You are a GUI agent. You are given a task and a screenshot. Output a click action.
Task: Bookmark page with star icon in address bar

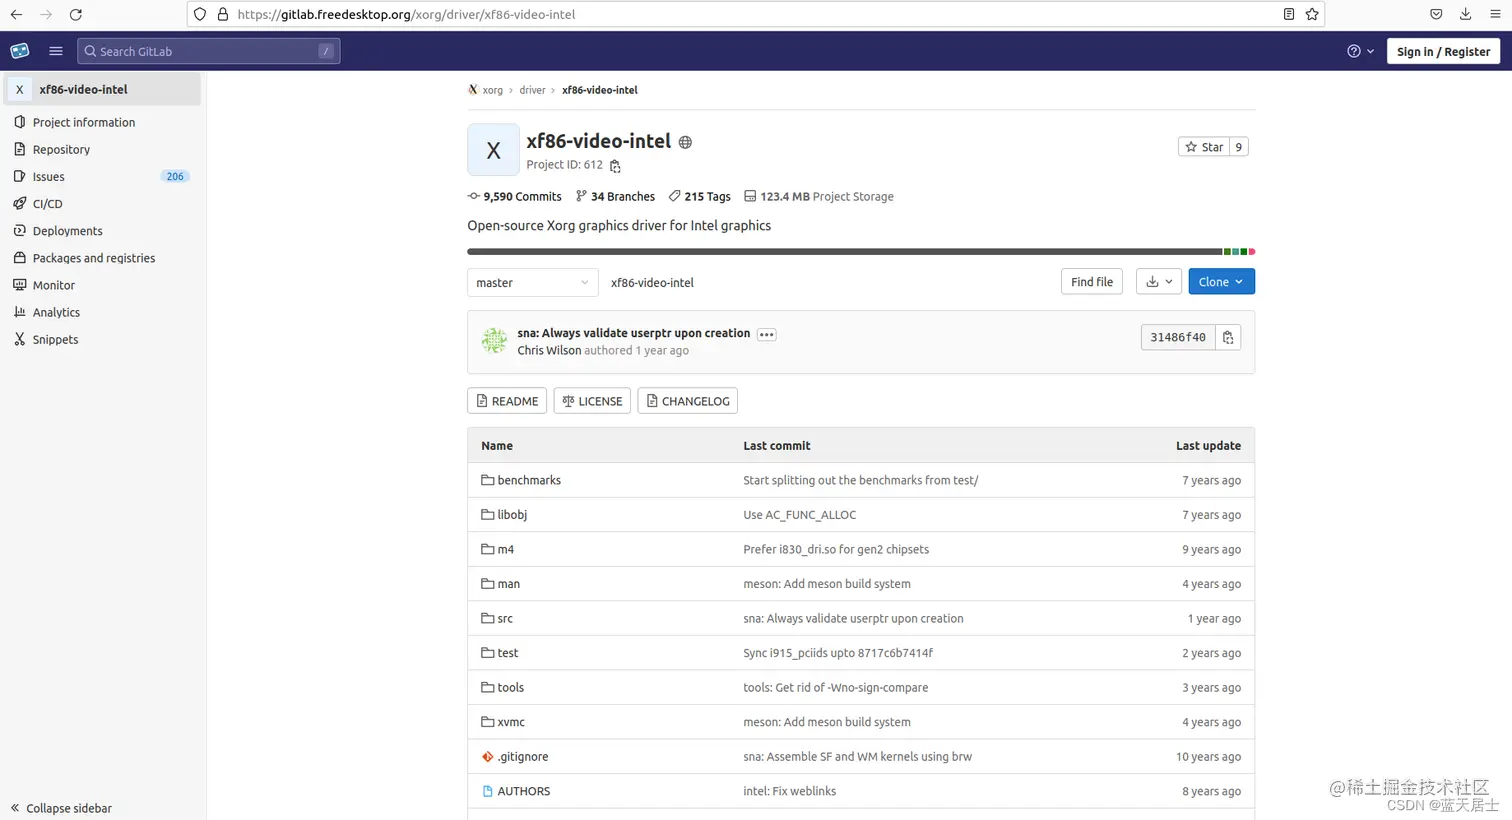click(x=1312, y=14)
